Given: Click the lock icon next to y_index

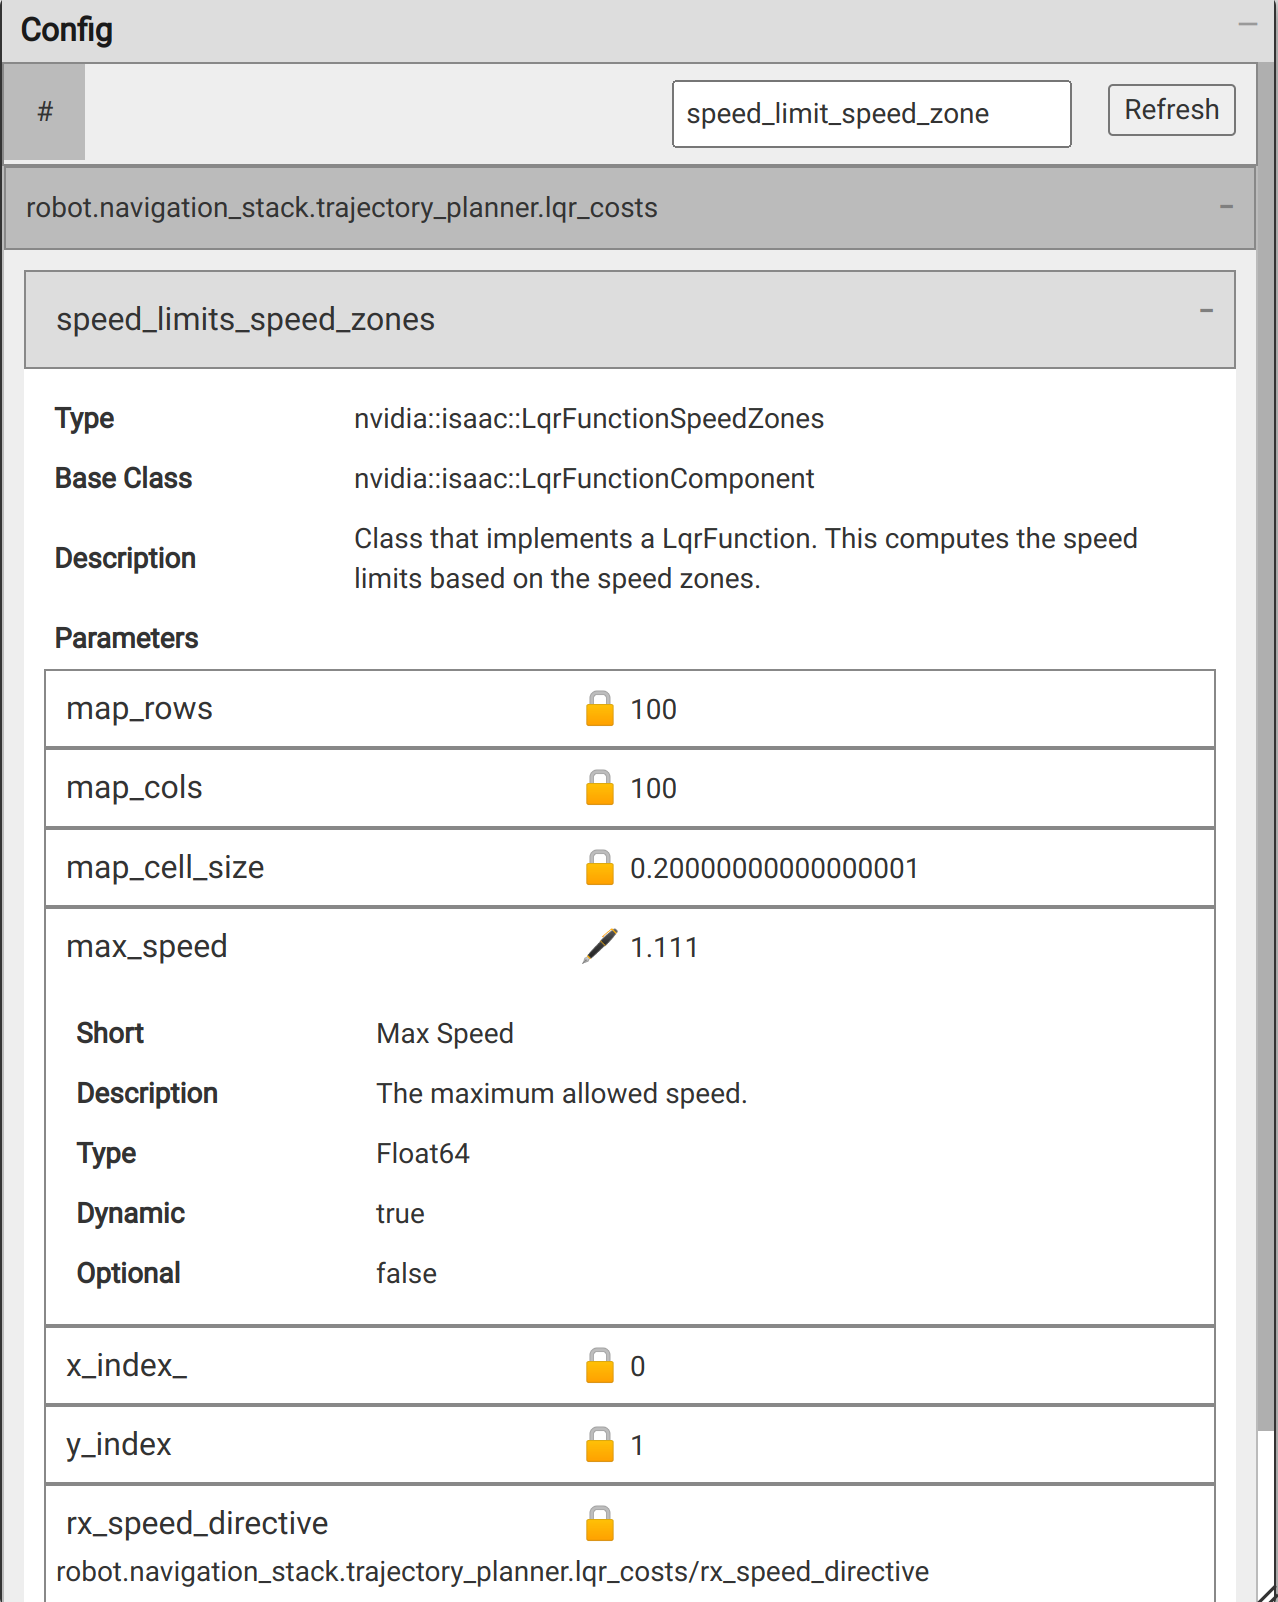Looking at the screenshot, I should point(599,1445).
